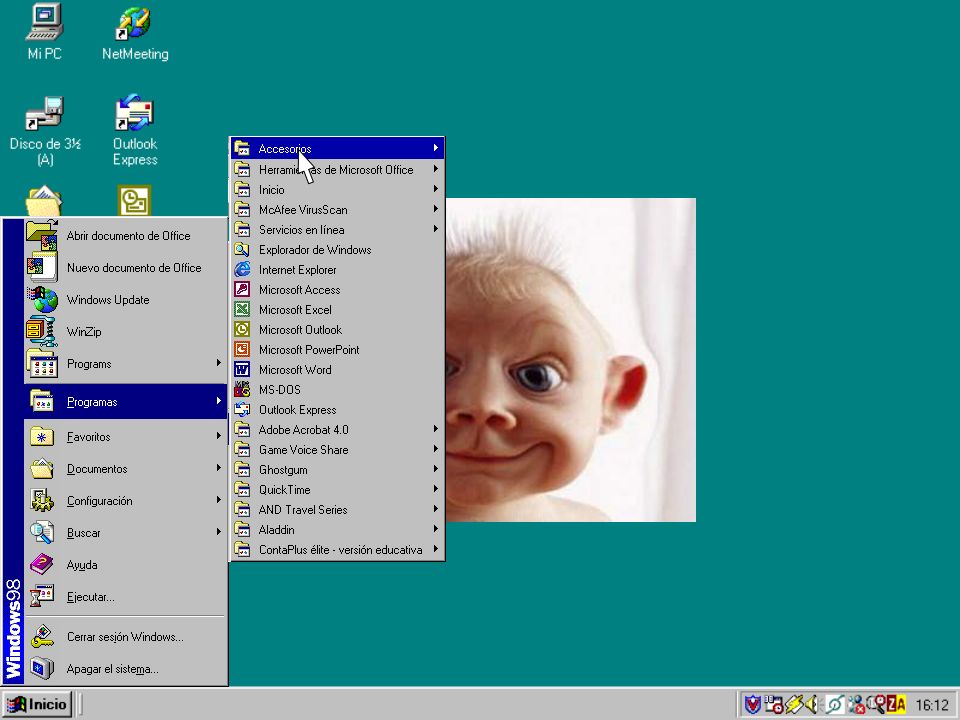960x720 pixels.
Task: Open the ZoneAlarm ZA tray icon
Action: 896,705
